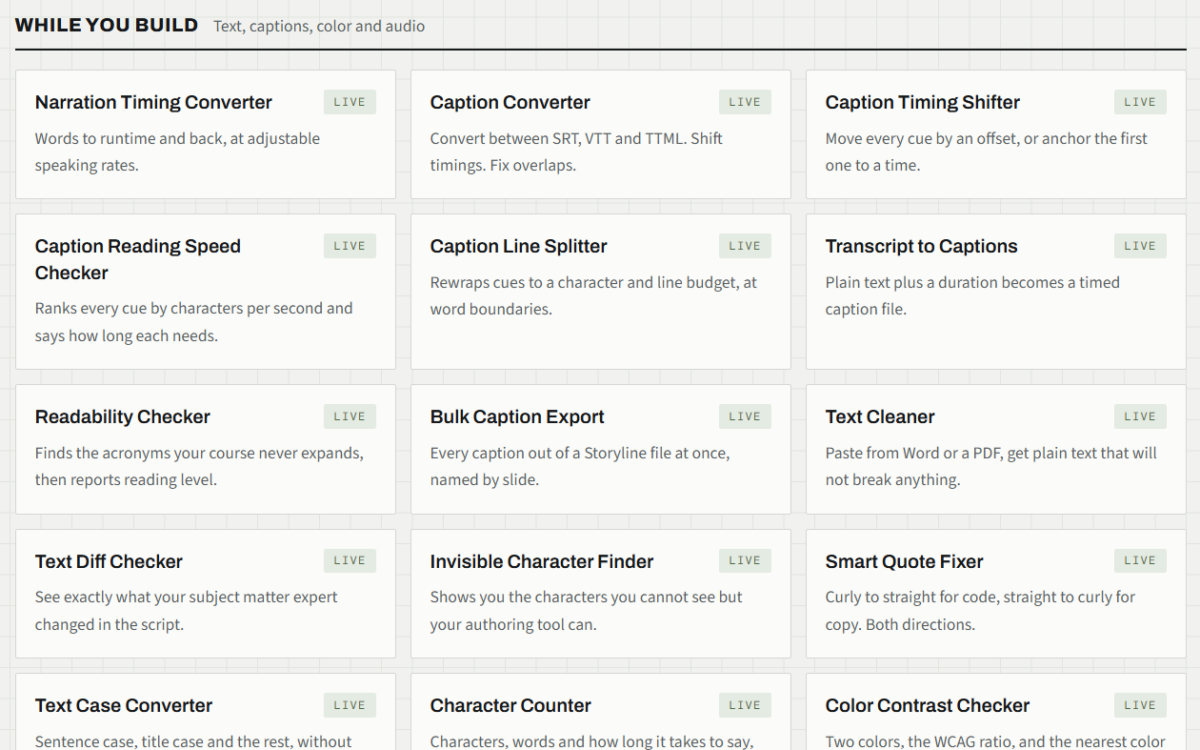The image size is (1200, 750).
Task: Click LIVE badge on Caption Reading Speed Checker
Action: 350,246
